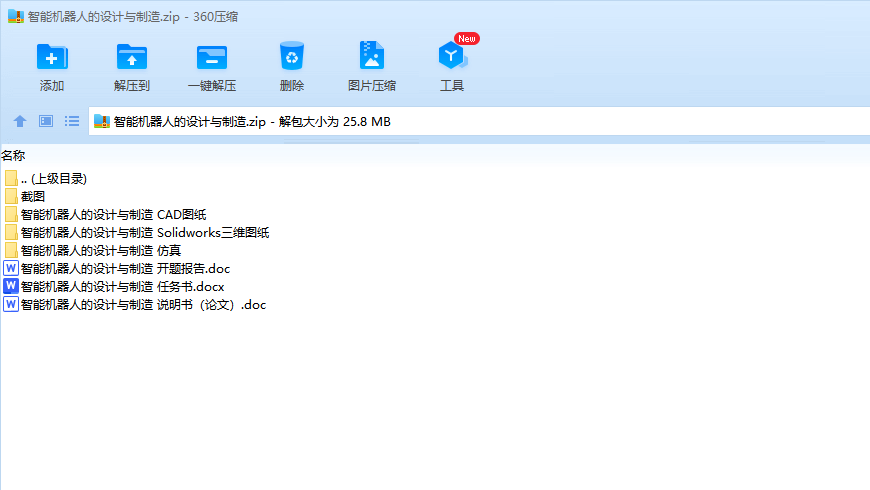The width and height of the screenshot is (870, 490).
Task: Click the zip archive icon in the address bar
Action: [x=102, y=122]
